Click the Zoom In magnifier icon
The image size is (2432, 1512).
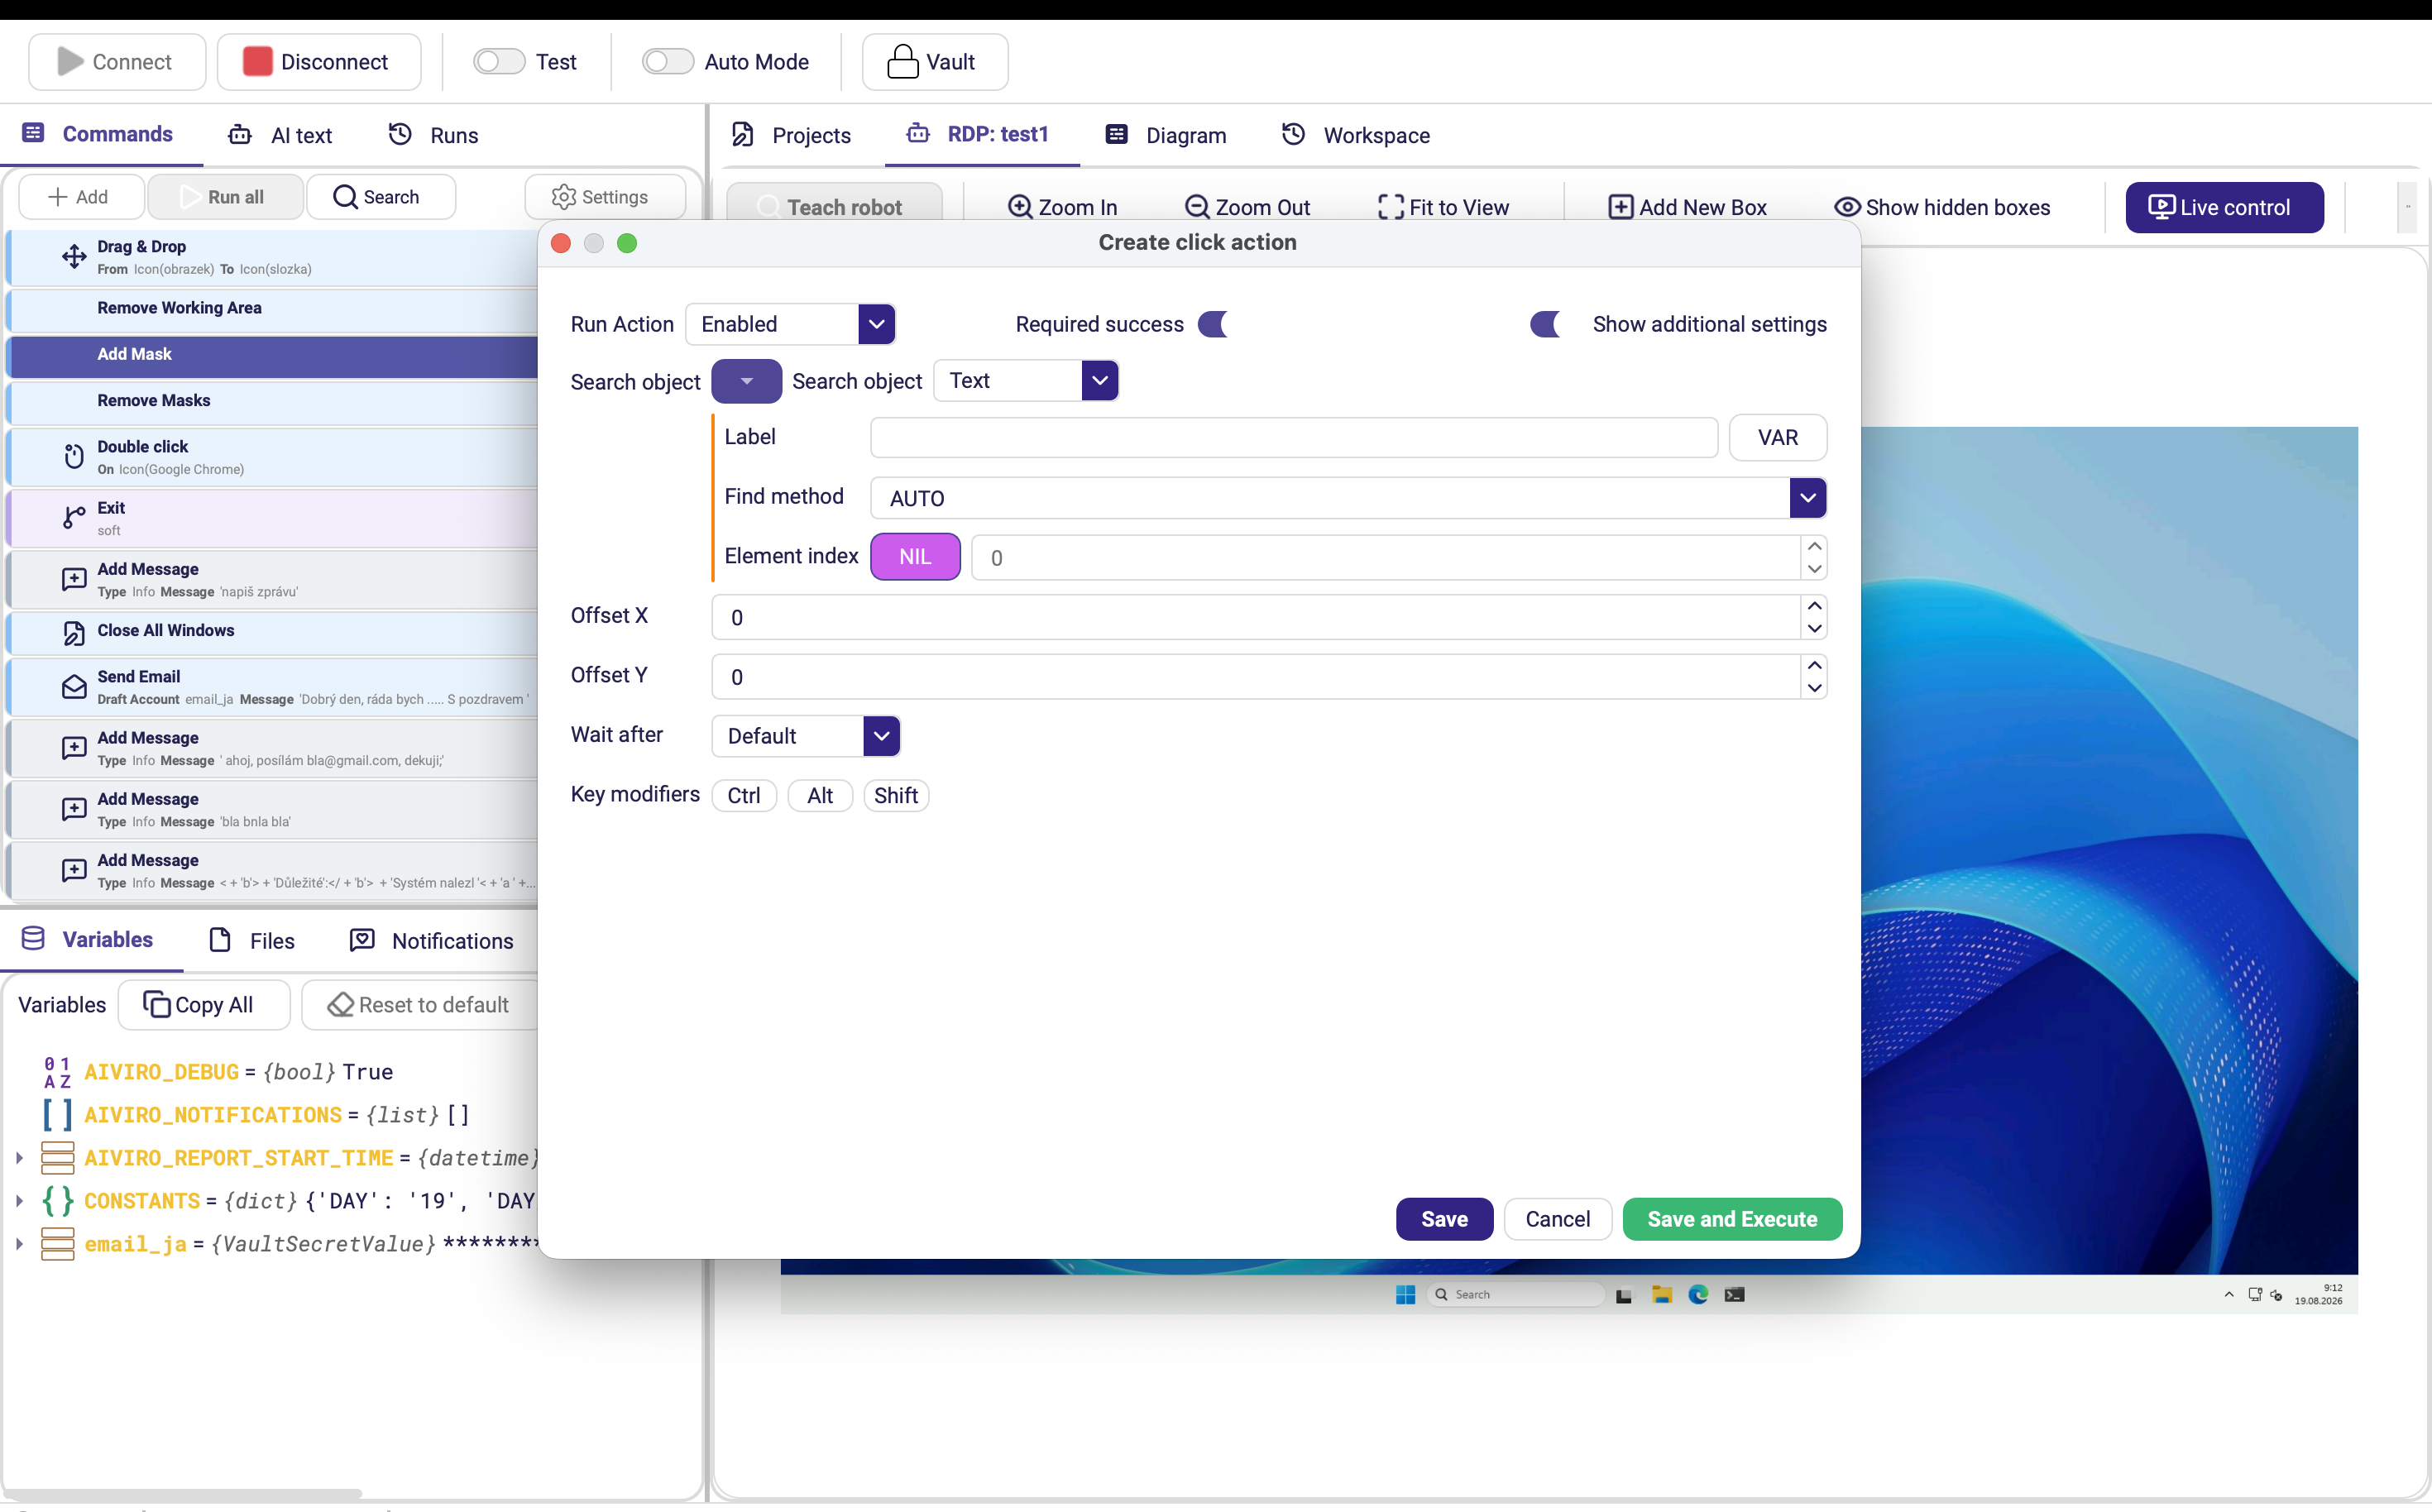[x=1020, y=207]
